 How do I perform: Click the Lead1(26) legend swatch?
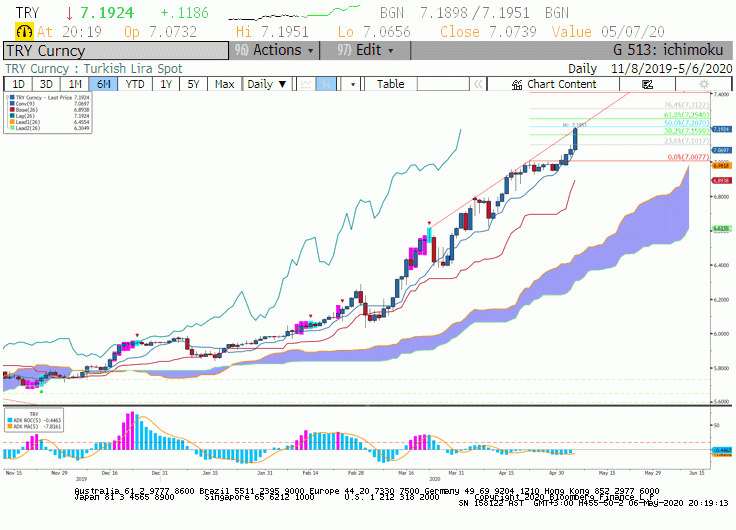[x=12, y=122]
